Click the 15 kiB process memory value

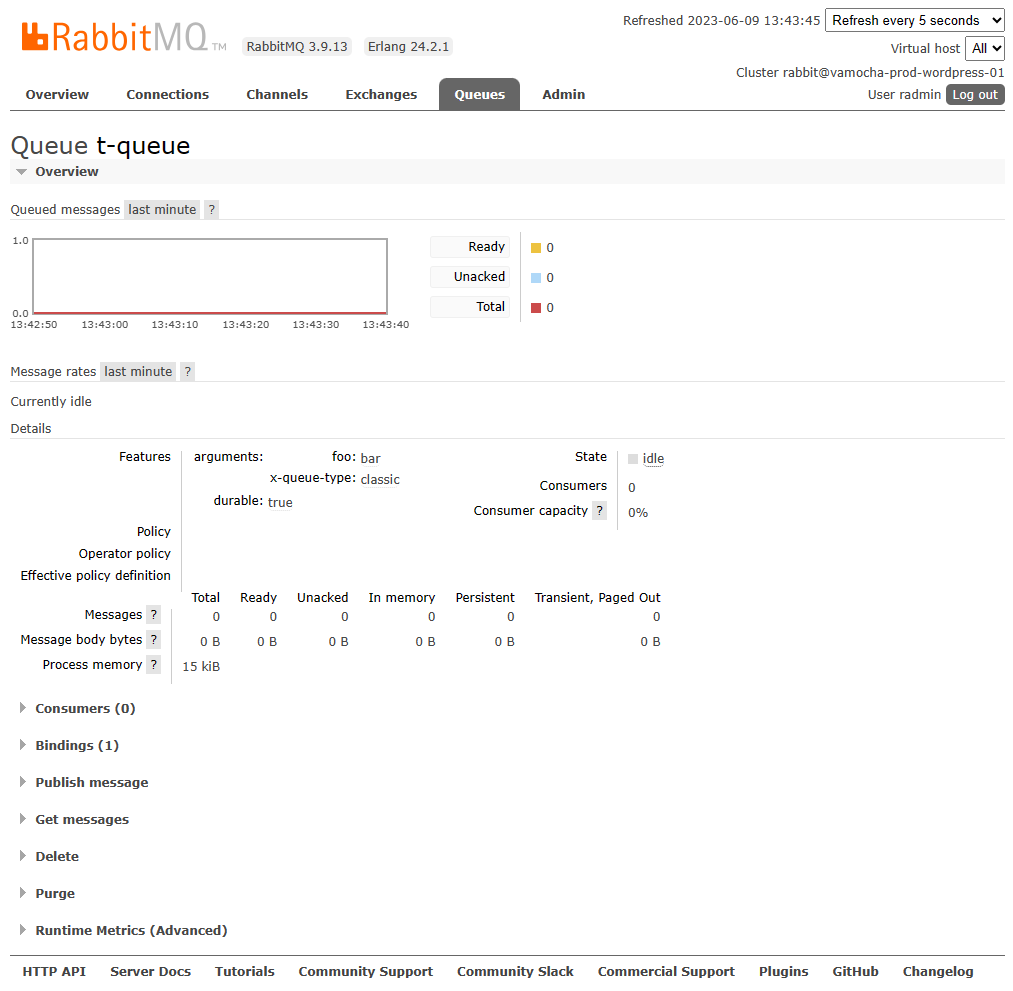(x=201, y=667)
